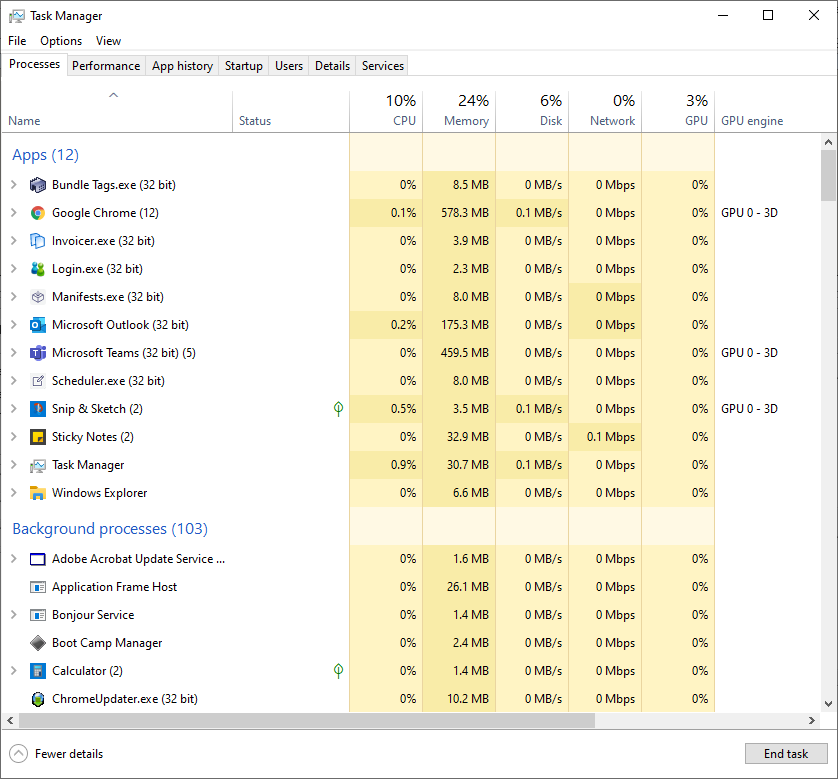Screen dimensions: 838x779
Task: Expand the Scheduler.exe process row
Action: [x=14, y=381]
